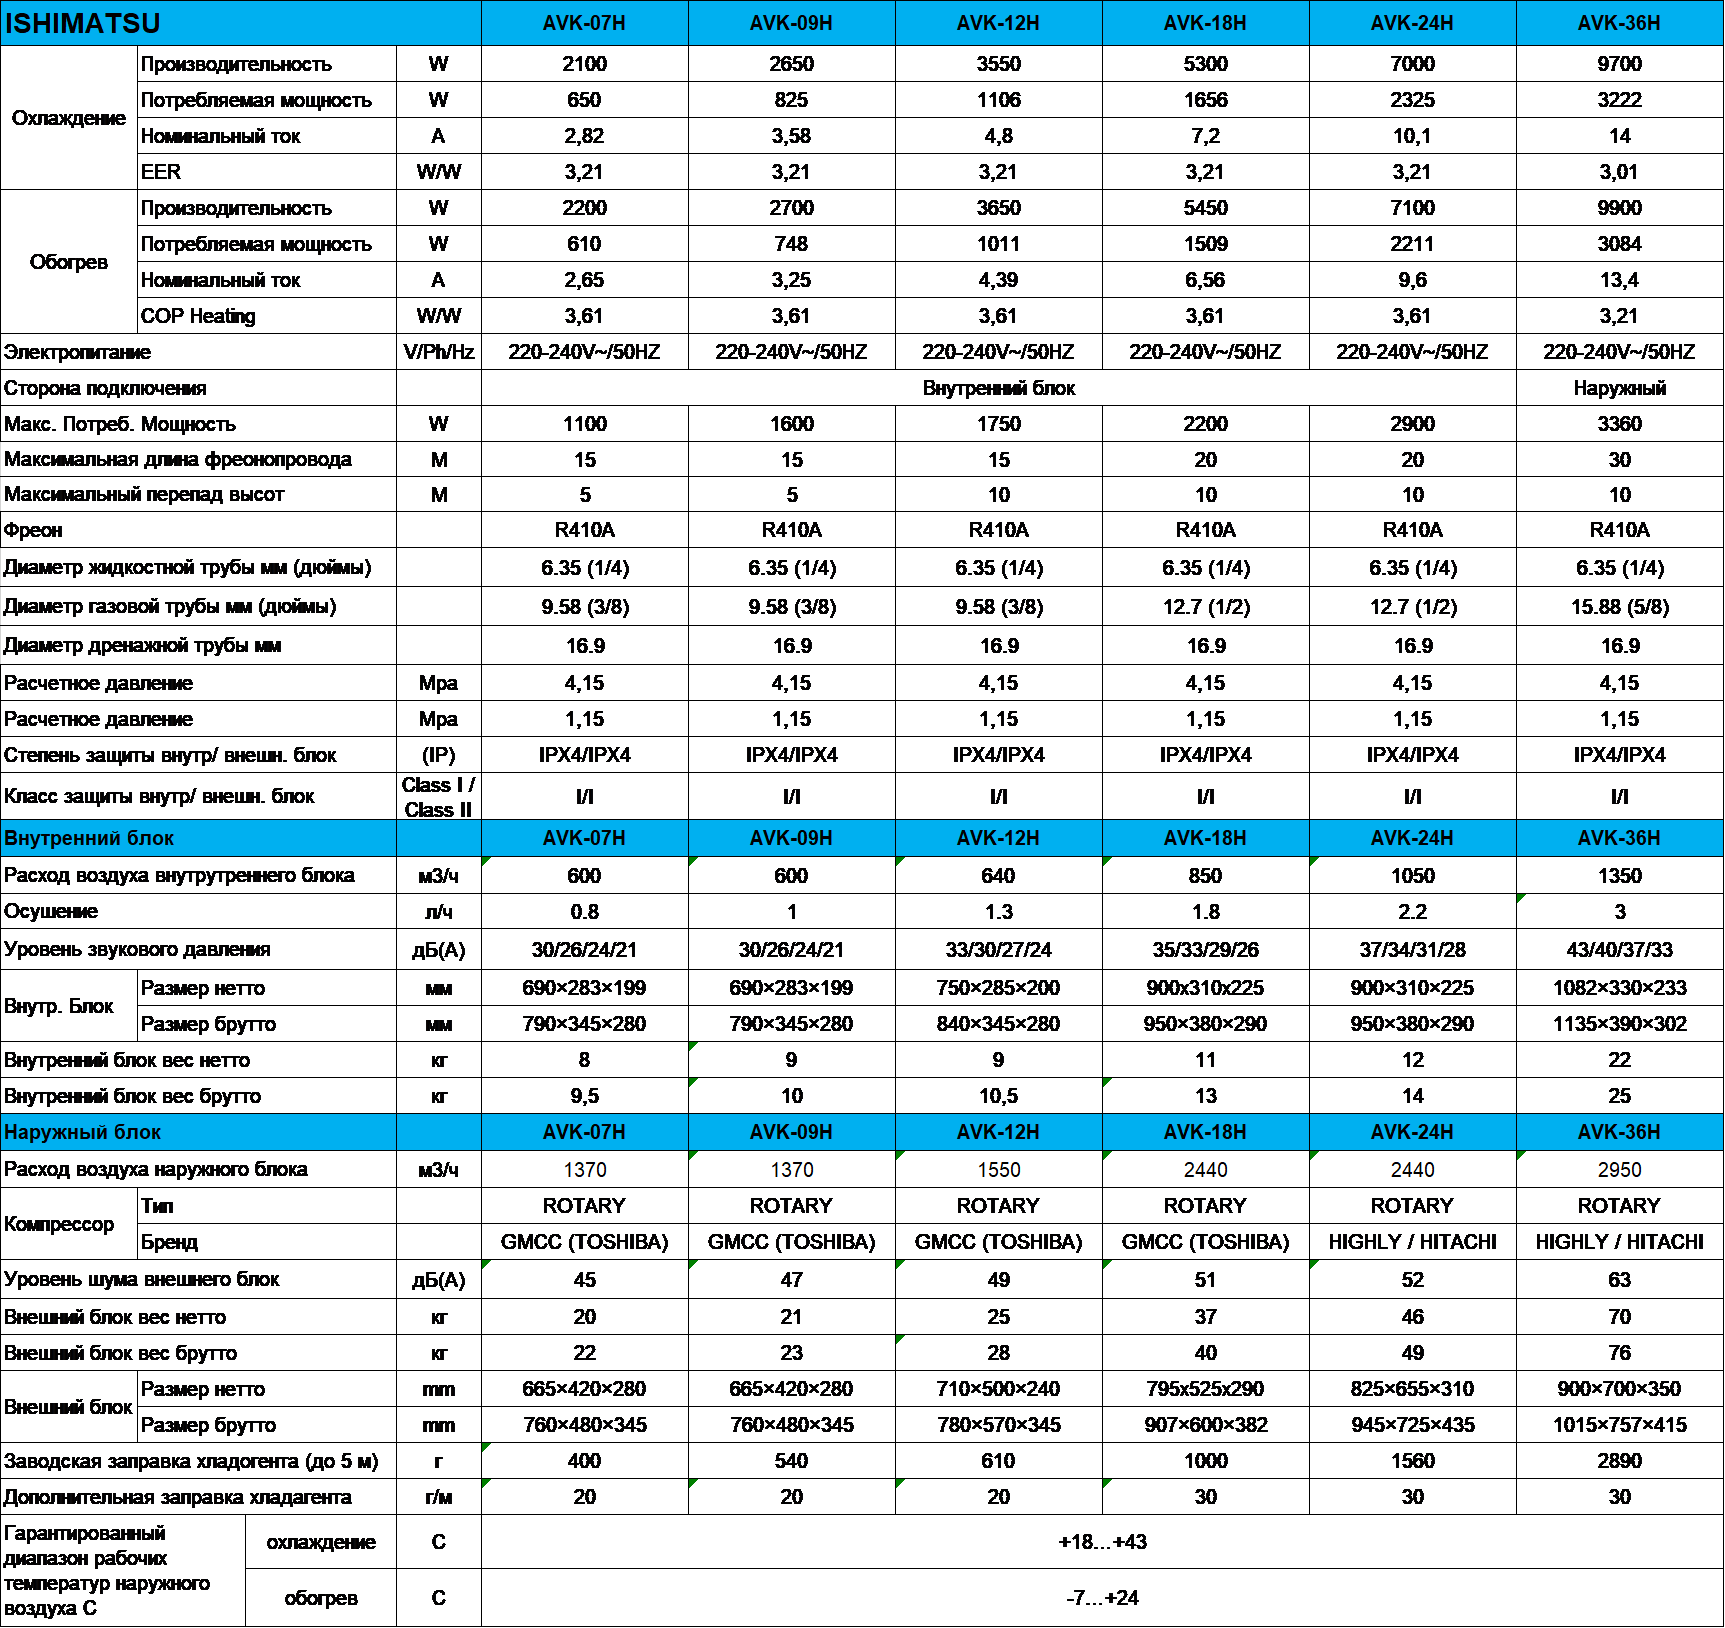Viewport: 1725px width, 1628px height.
Task: Click the Обогрев group label
Action: coord(69,262)
